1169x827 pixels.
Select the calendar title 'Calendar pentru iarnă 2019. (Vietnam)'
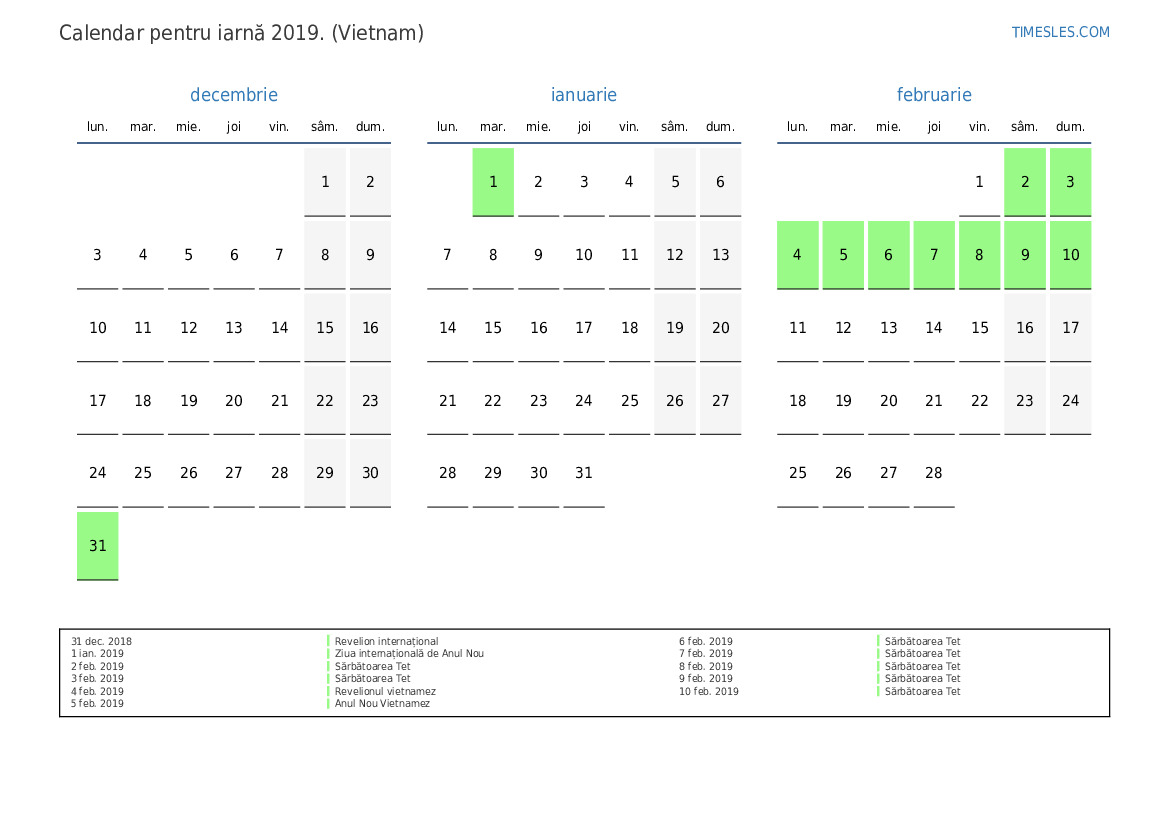coord(242,33)
